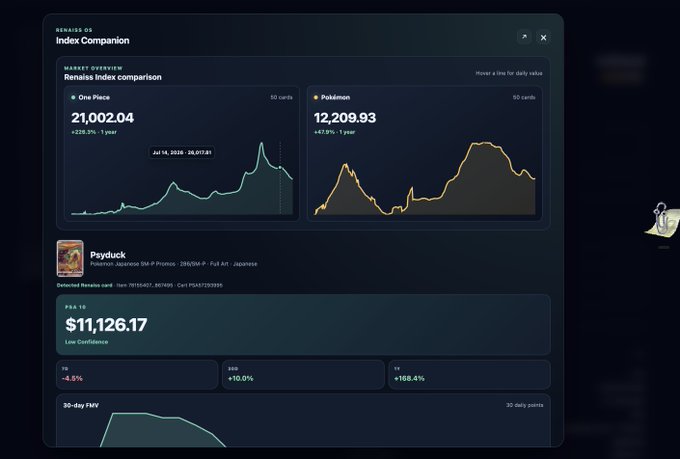Select the 1Y change stat box
The height and width of the screenshot is (459, 680).
pyautogui.click(x=469, y=374)
